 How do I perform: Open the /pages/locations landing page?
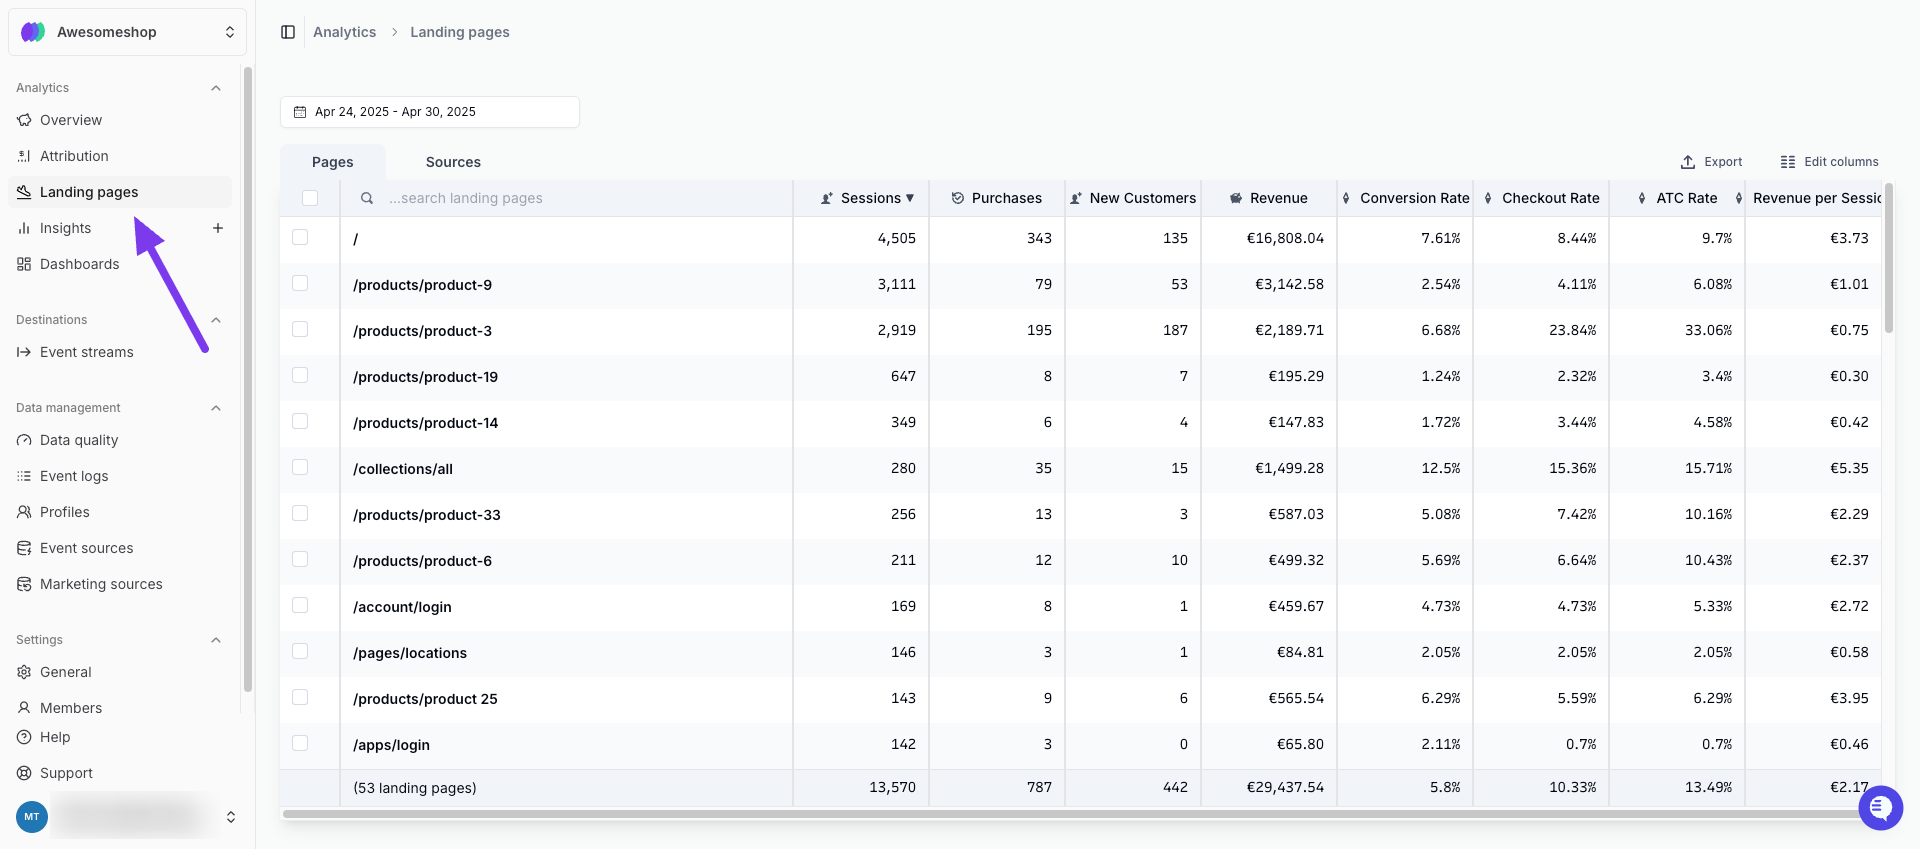[x=410, y=653]
